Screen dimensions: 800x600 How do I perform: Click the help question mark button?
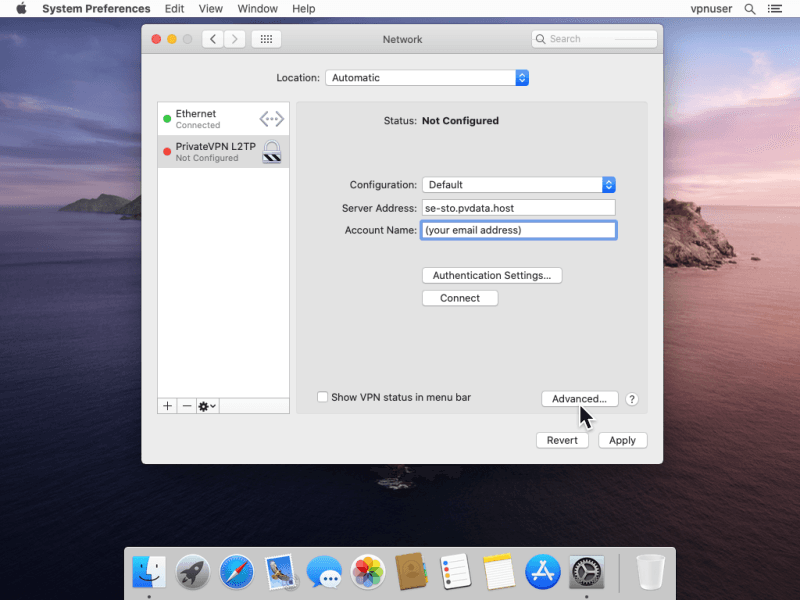[x=632, y=399]
